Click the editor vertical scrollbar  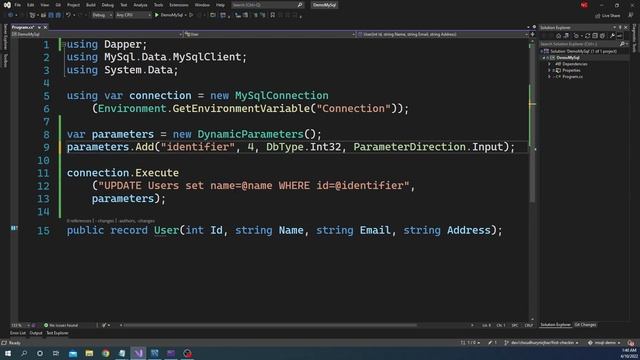[x=532, y=122]
